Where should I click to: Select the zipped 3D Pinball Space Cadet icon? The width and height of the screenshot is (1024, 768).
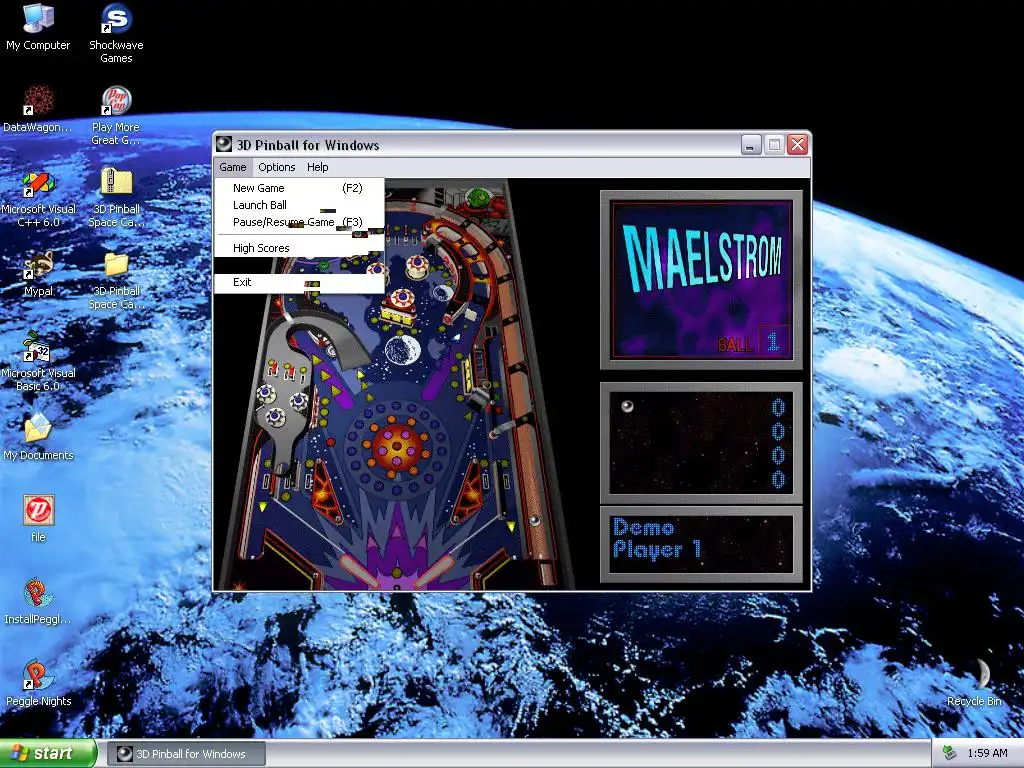pyautogui.click(x=116, y=198)
